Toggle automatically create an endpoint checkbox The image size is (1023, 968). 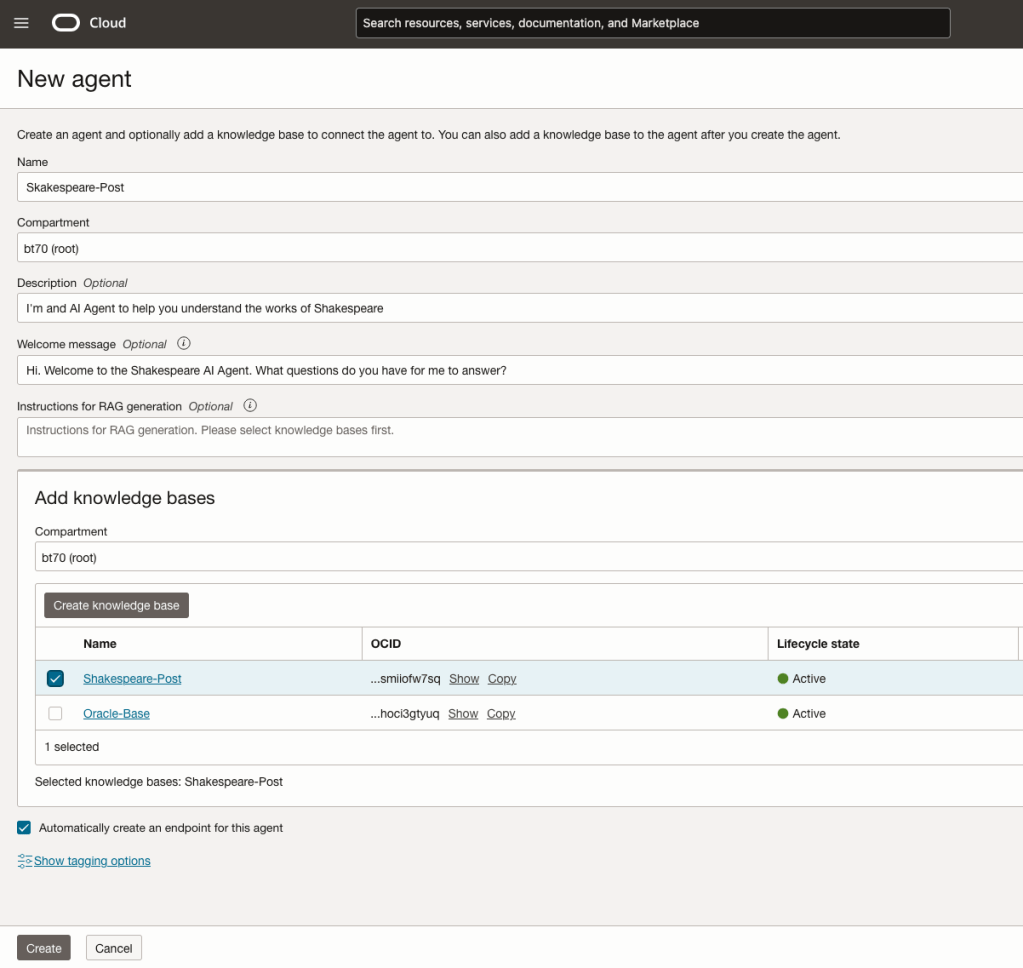24,828
